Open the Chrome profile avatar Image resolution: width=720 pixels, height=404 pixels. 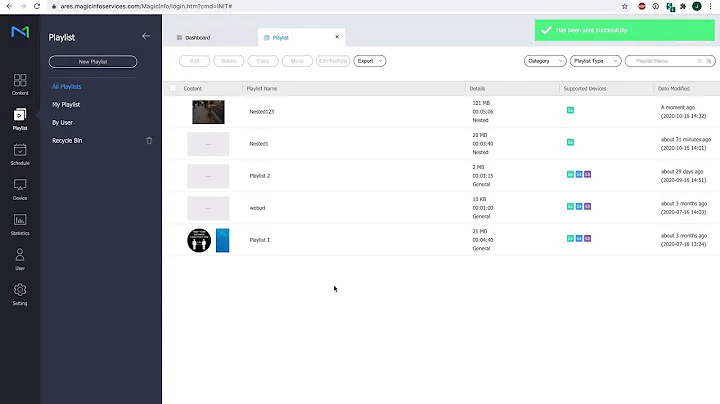(697, 6)
